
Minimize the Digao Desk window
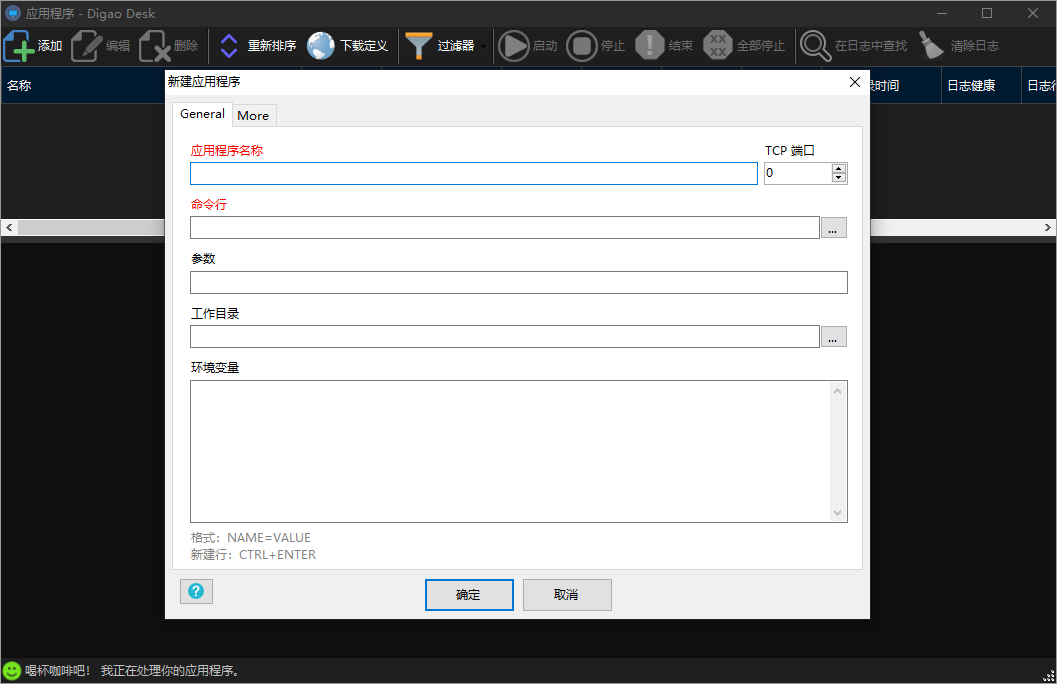point(942,13)
